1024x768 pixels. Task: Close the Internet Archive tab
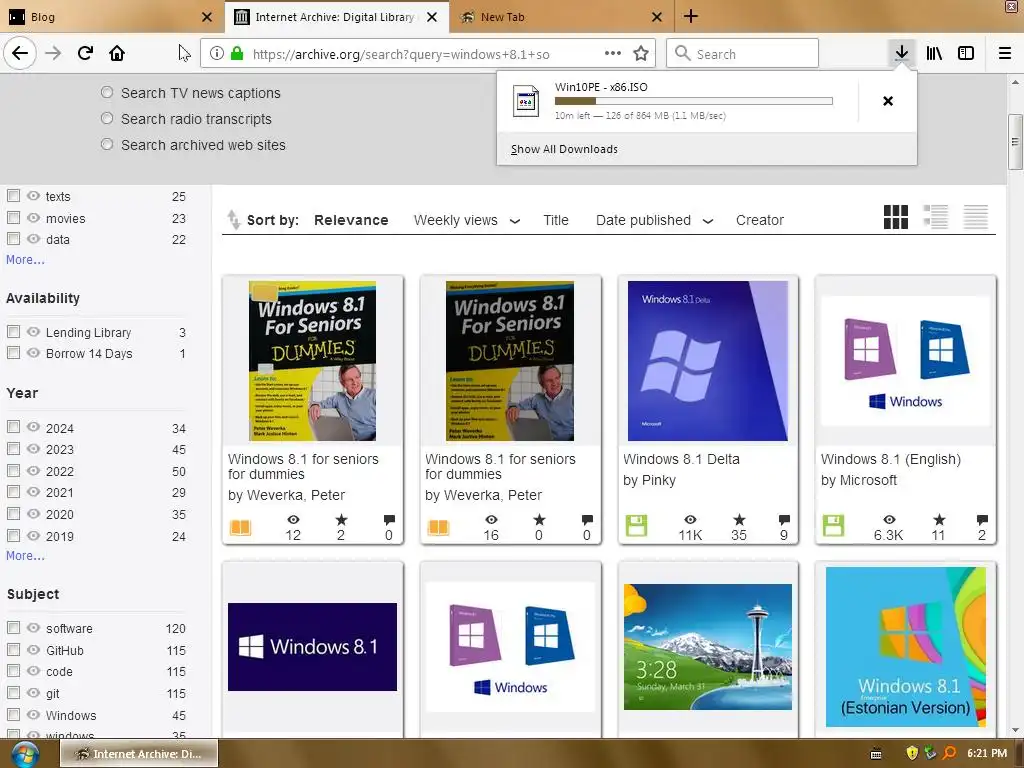tap(432, 17)
